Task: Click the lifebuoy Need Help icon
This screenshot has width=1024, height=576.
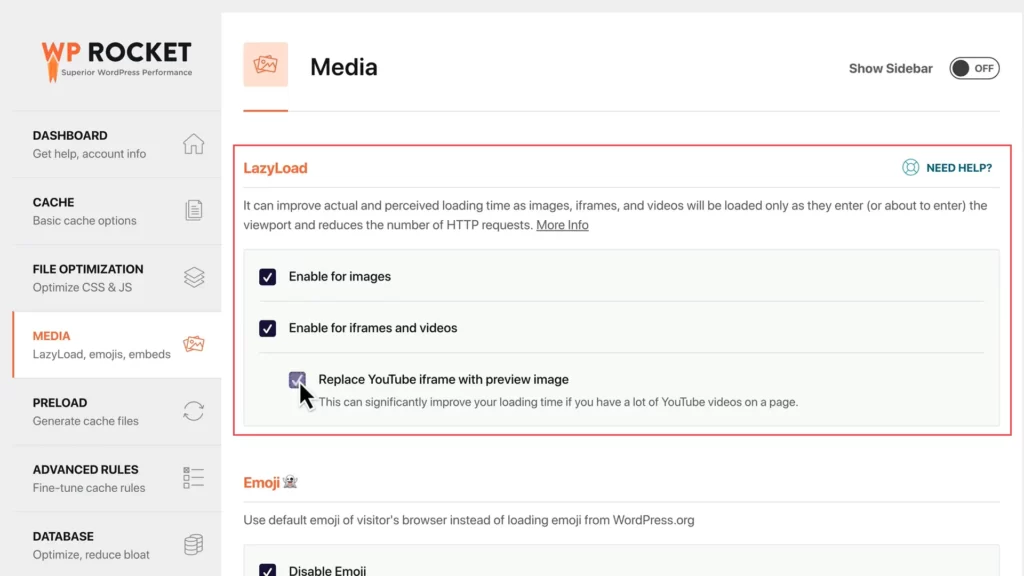Action: click(910, 168)
